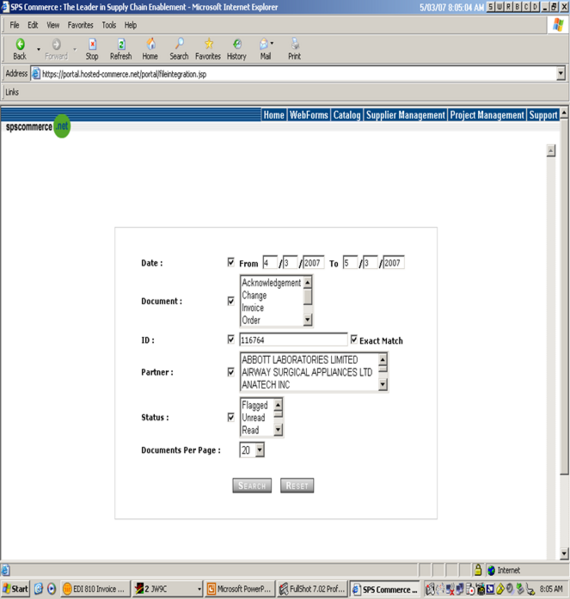Open the Back button history dropdown arrow
This screenshot has height=599, width=570.
(x=38, y=49)
